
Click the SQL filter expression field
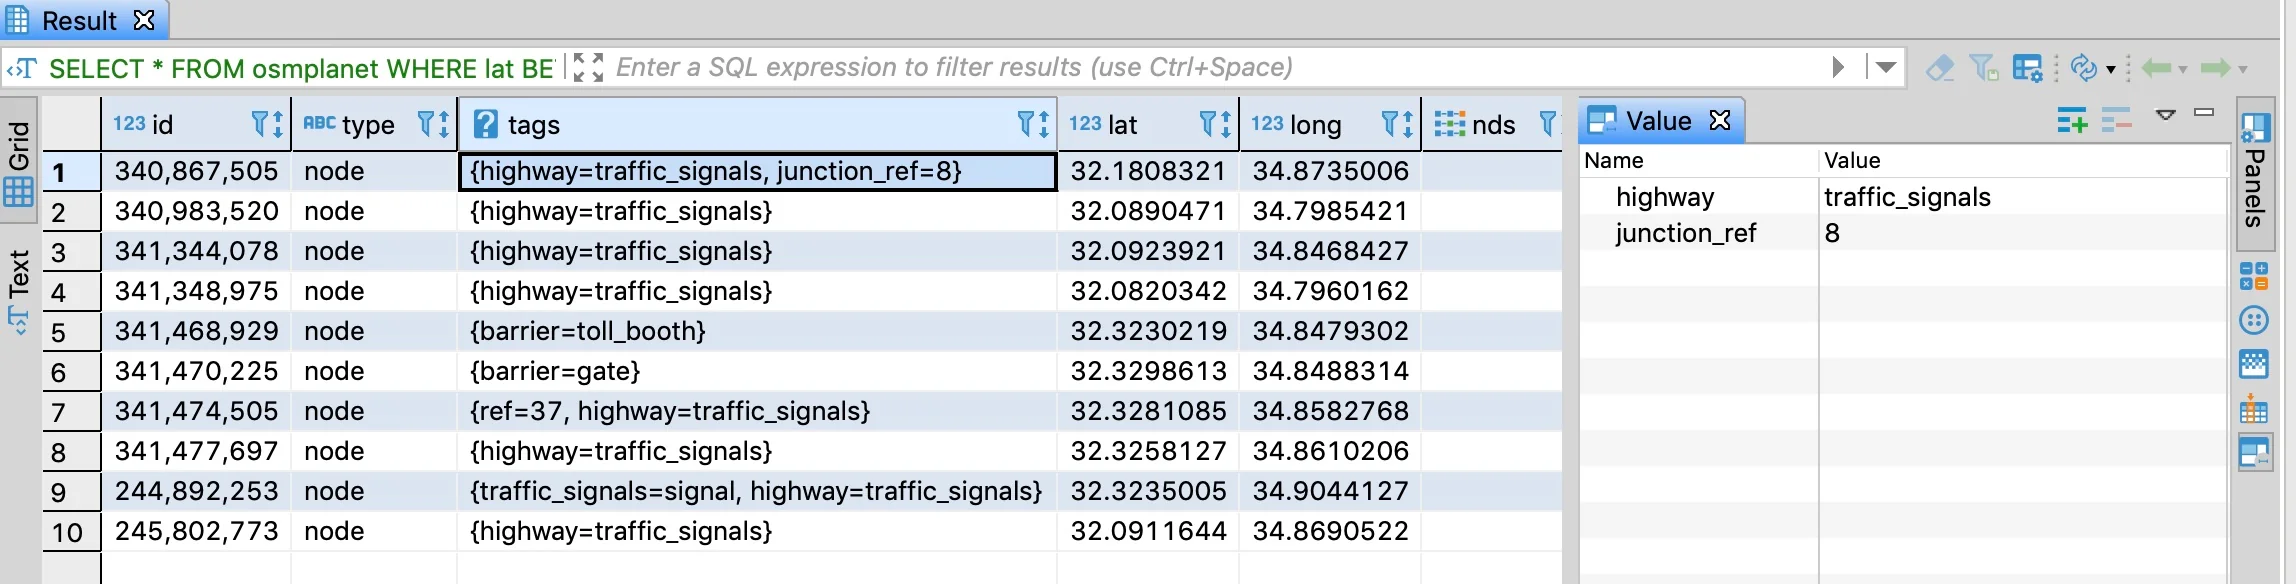click(1200, 67)
